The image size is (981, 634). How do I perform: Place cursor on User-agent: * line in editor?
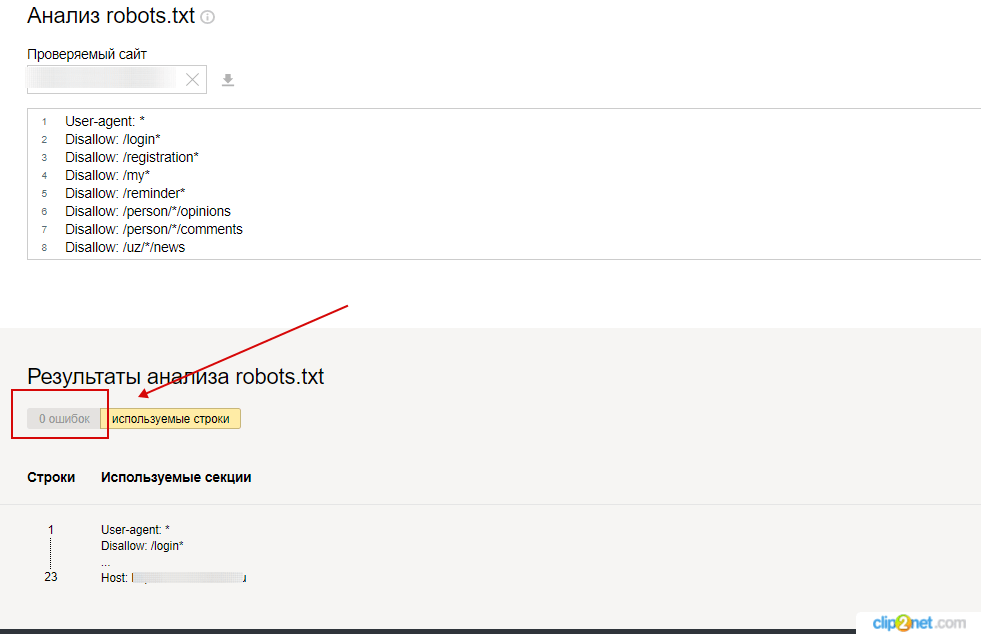pos(105,121)
